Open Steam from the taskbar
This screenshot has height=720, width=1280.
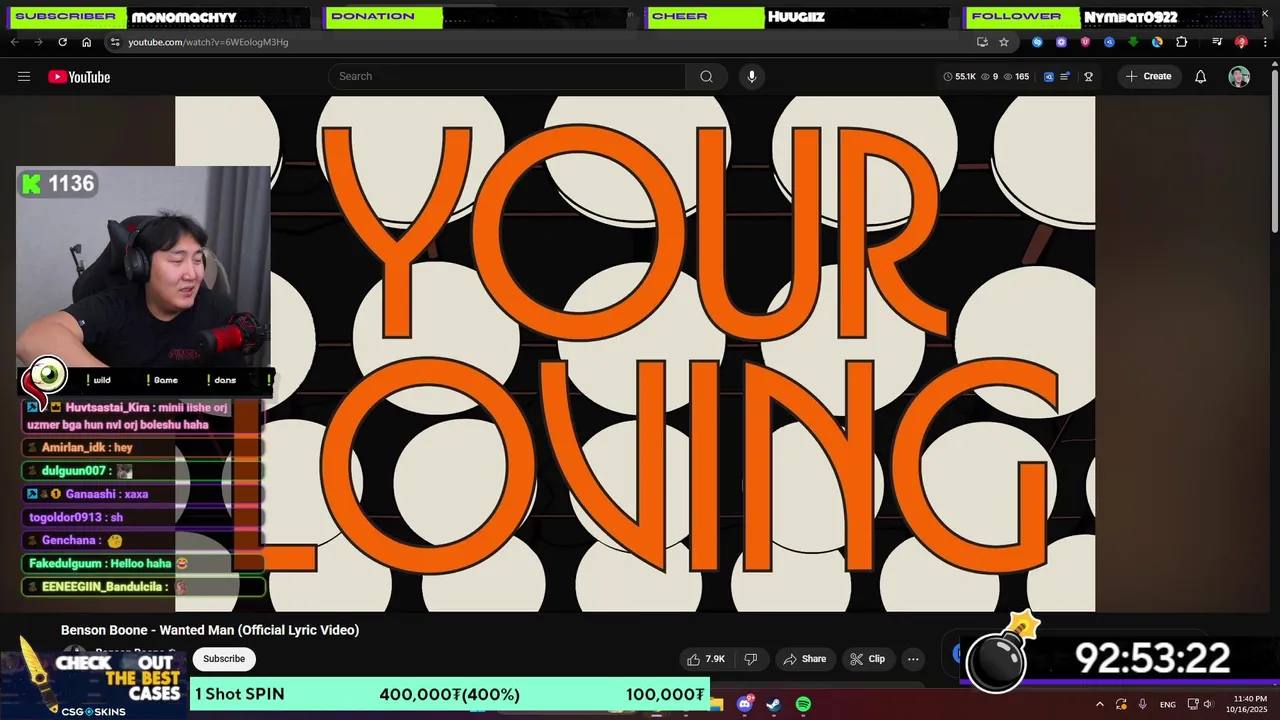pyautogui.click(x=774, y=704)
